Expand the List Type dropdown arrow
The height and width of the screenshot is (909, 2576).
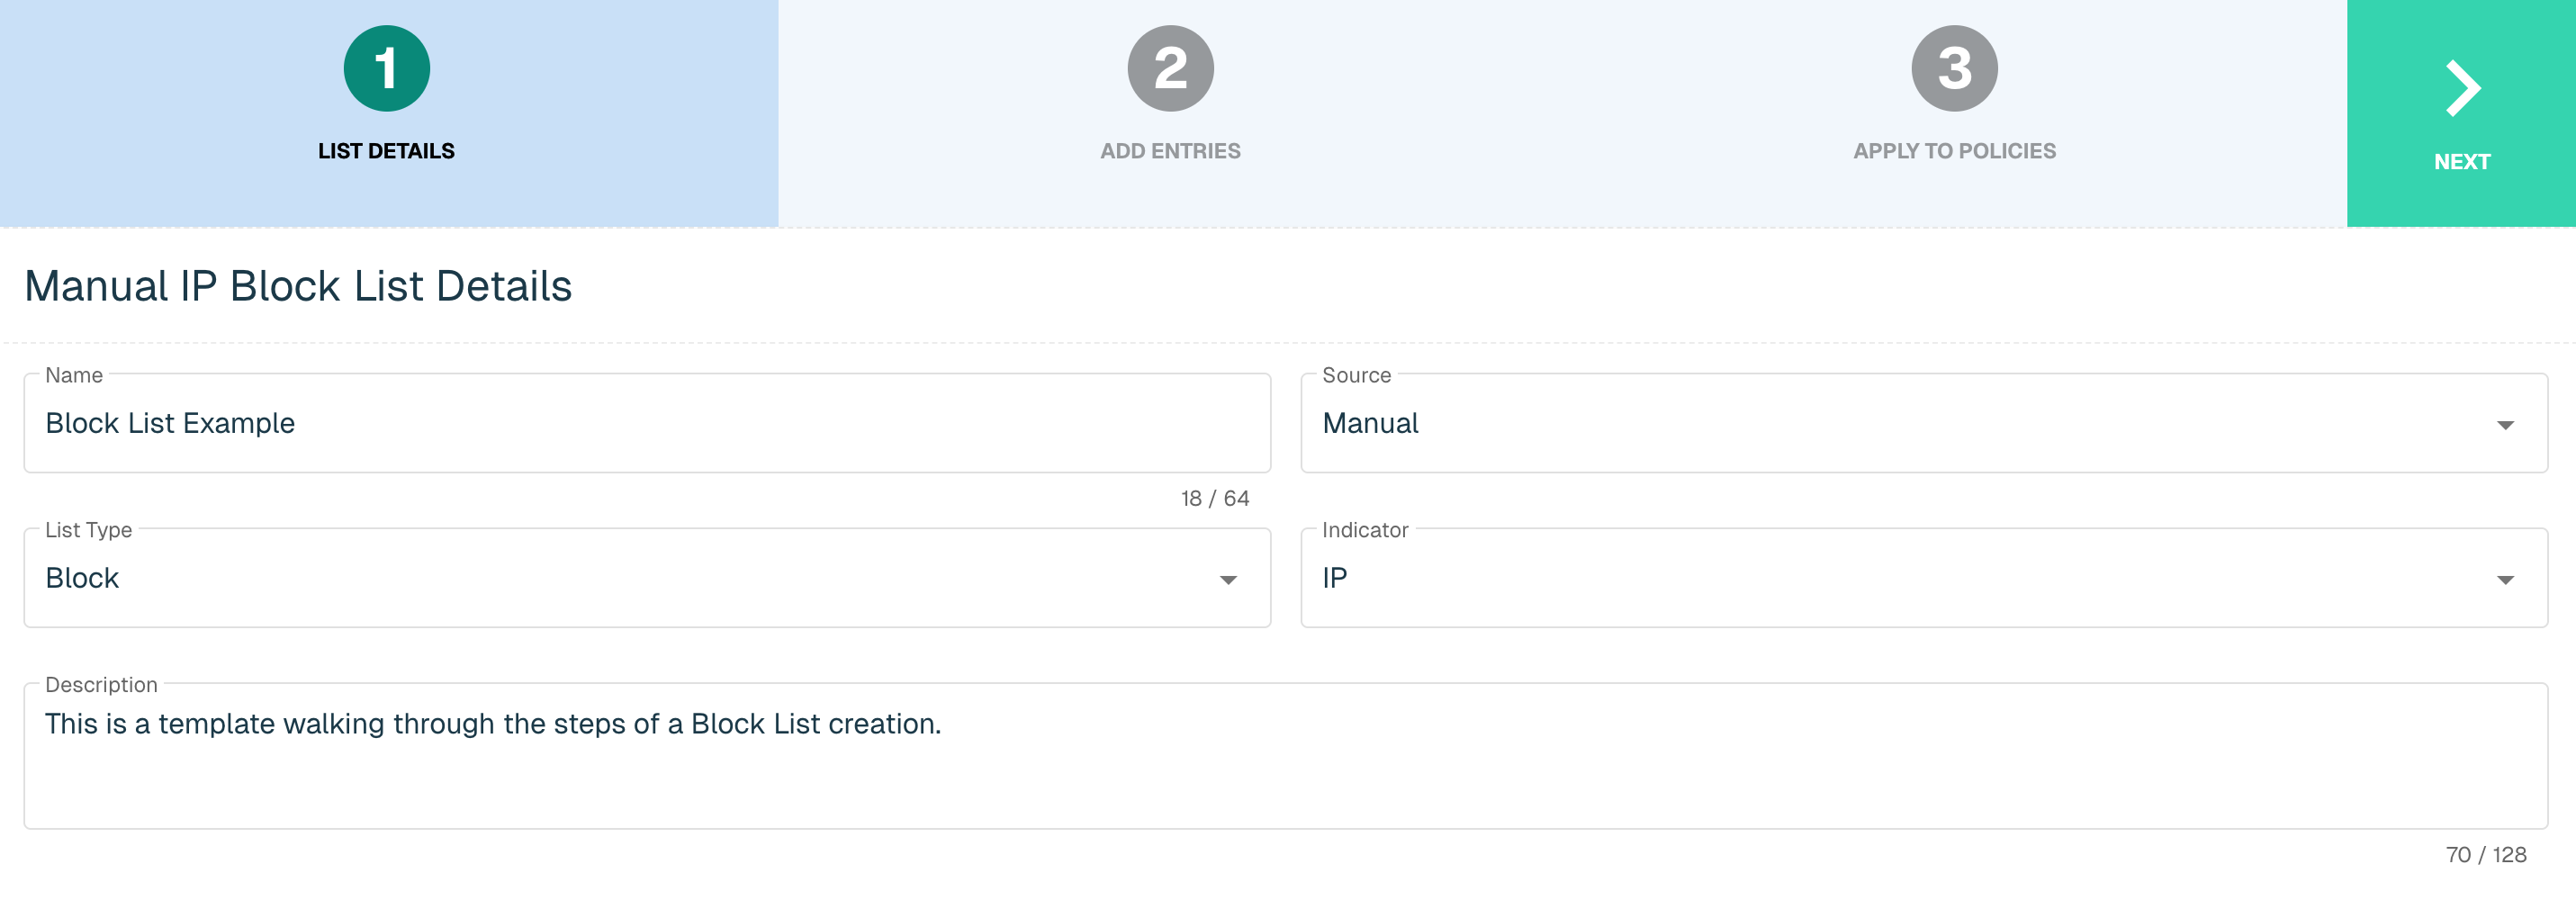1228,580
